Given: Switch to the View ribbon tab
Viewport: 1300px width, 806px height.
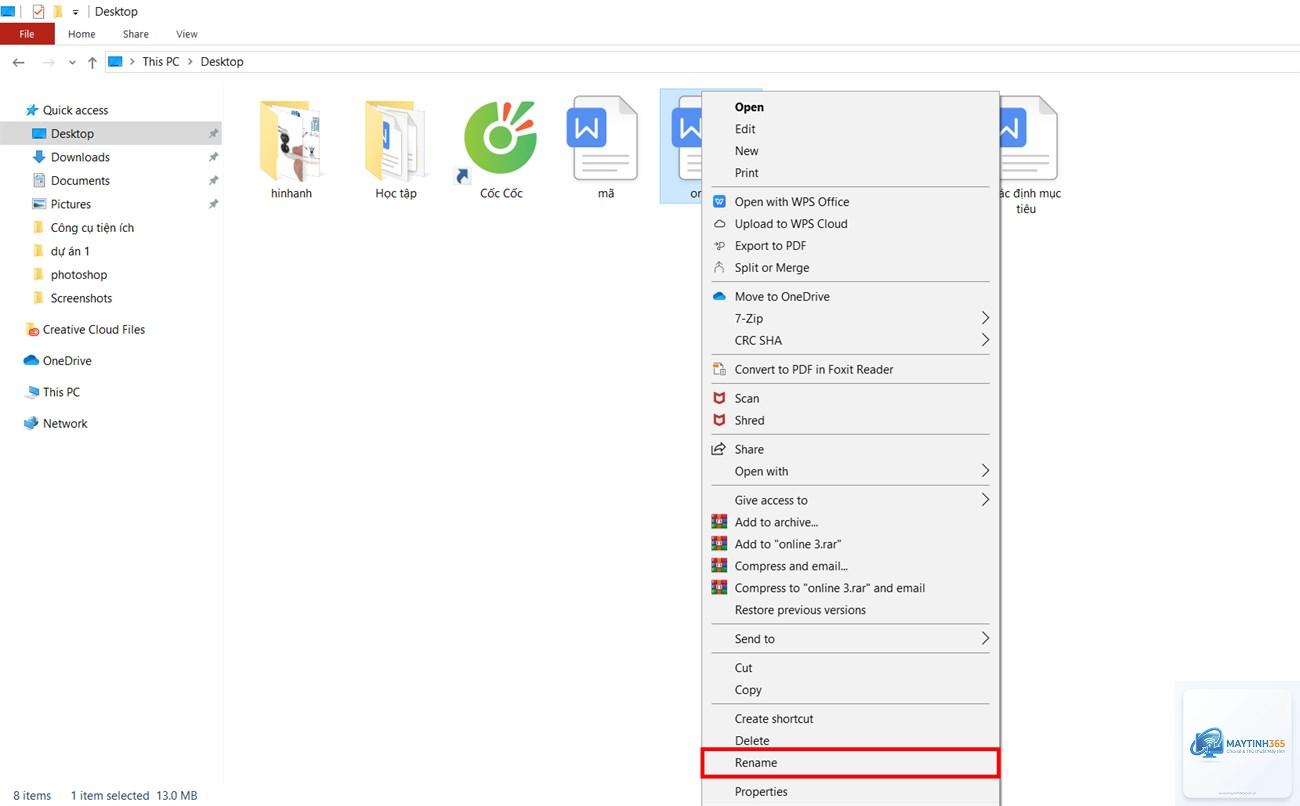Looking at the screenshot, I should [x=187, y=34].
